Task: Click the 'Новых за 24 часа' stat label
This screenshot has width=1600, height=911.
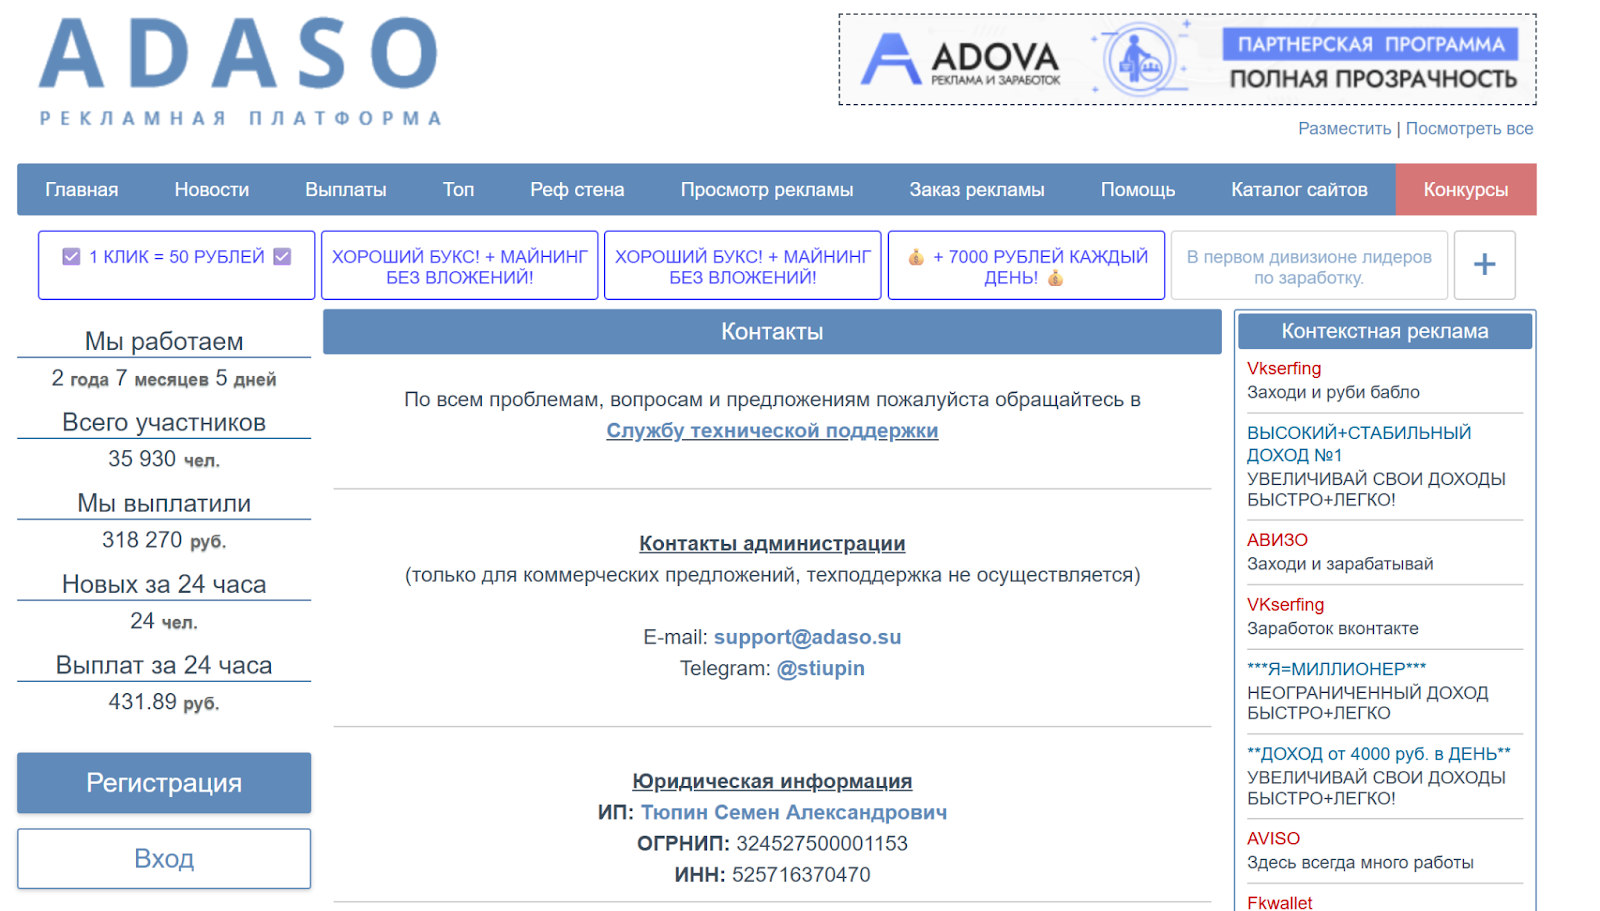Action: (x=164, y=584)
